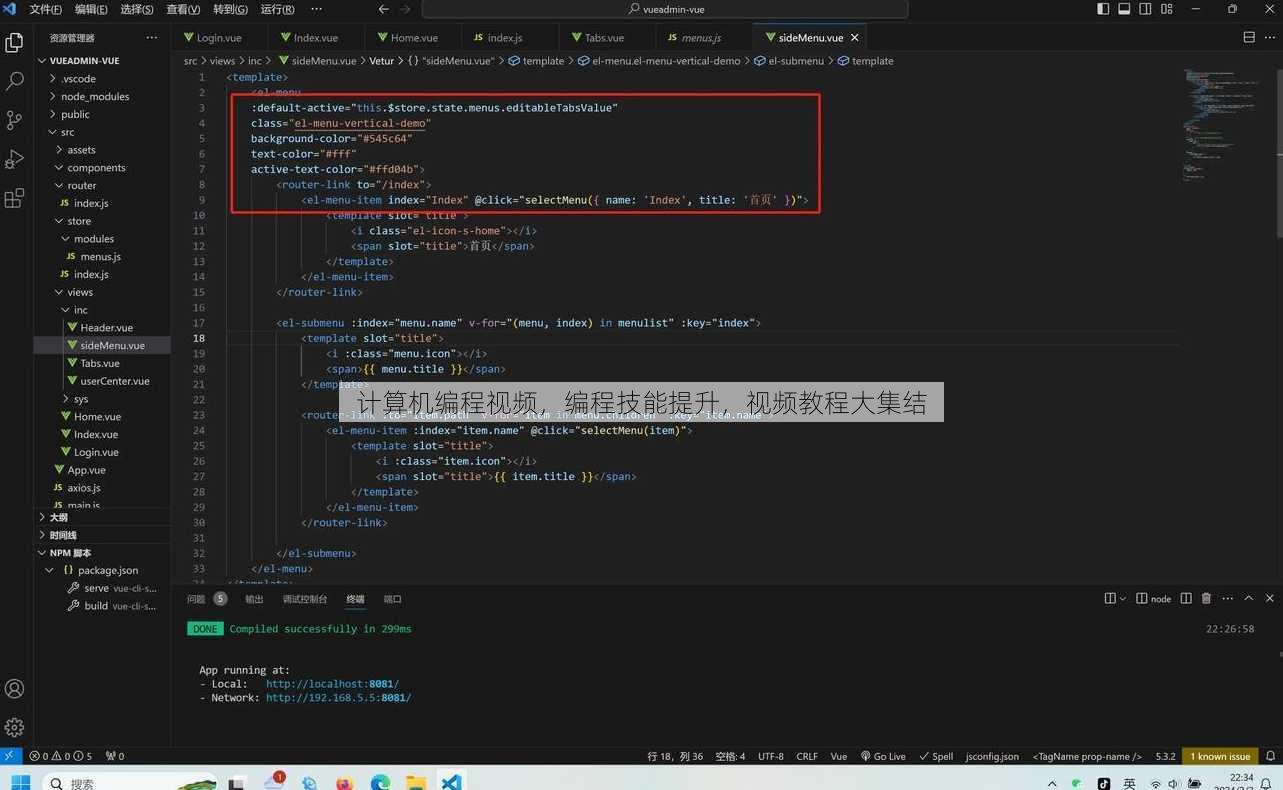This screenshot has width=1283, height=790.
Task: Open terminal panel more actions ellipsis
Action: click(1227, 599)
